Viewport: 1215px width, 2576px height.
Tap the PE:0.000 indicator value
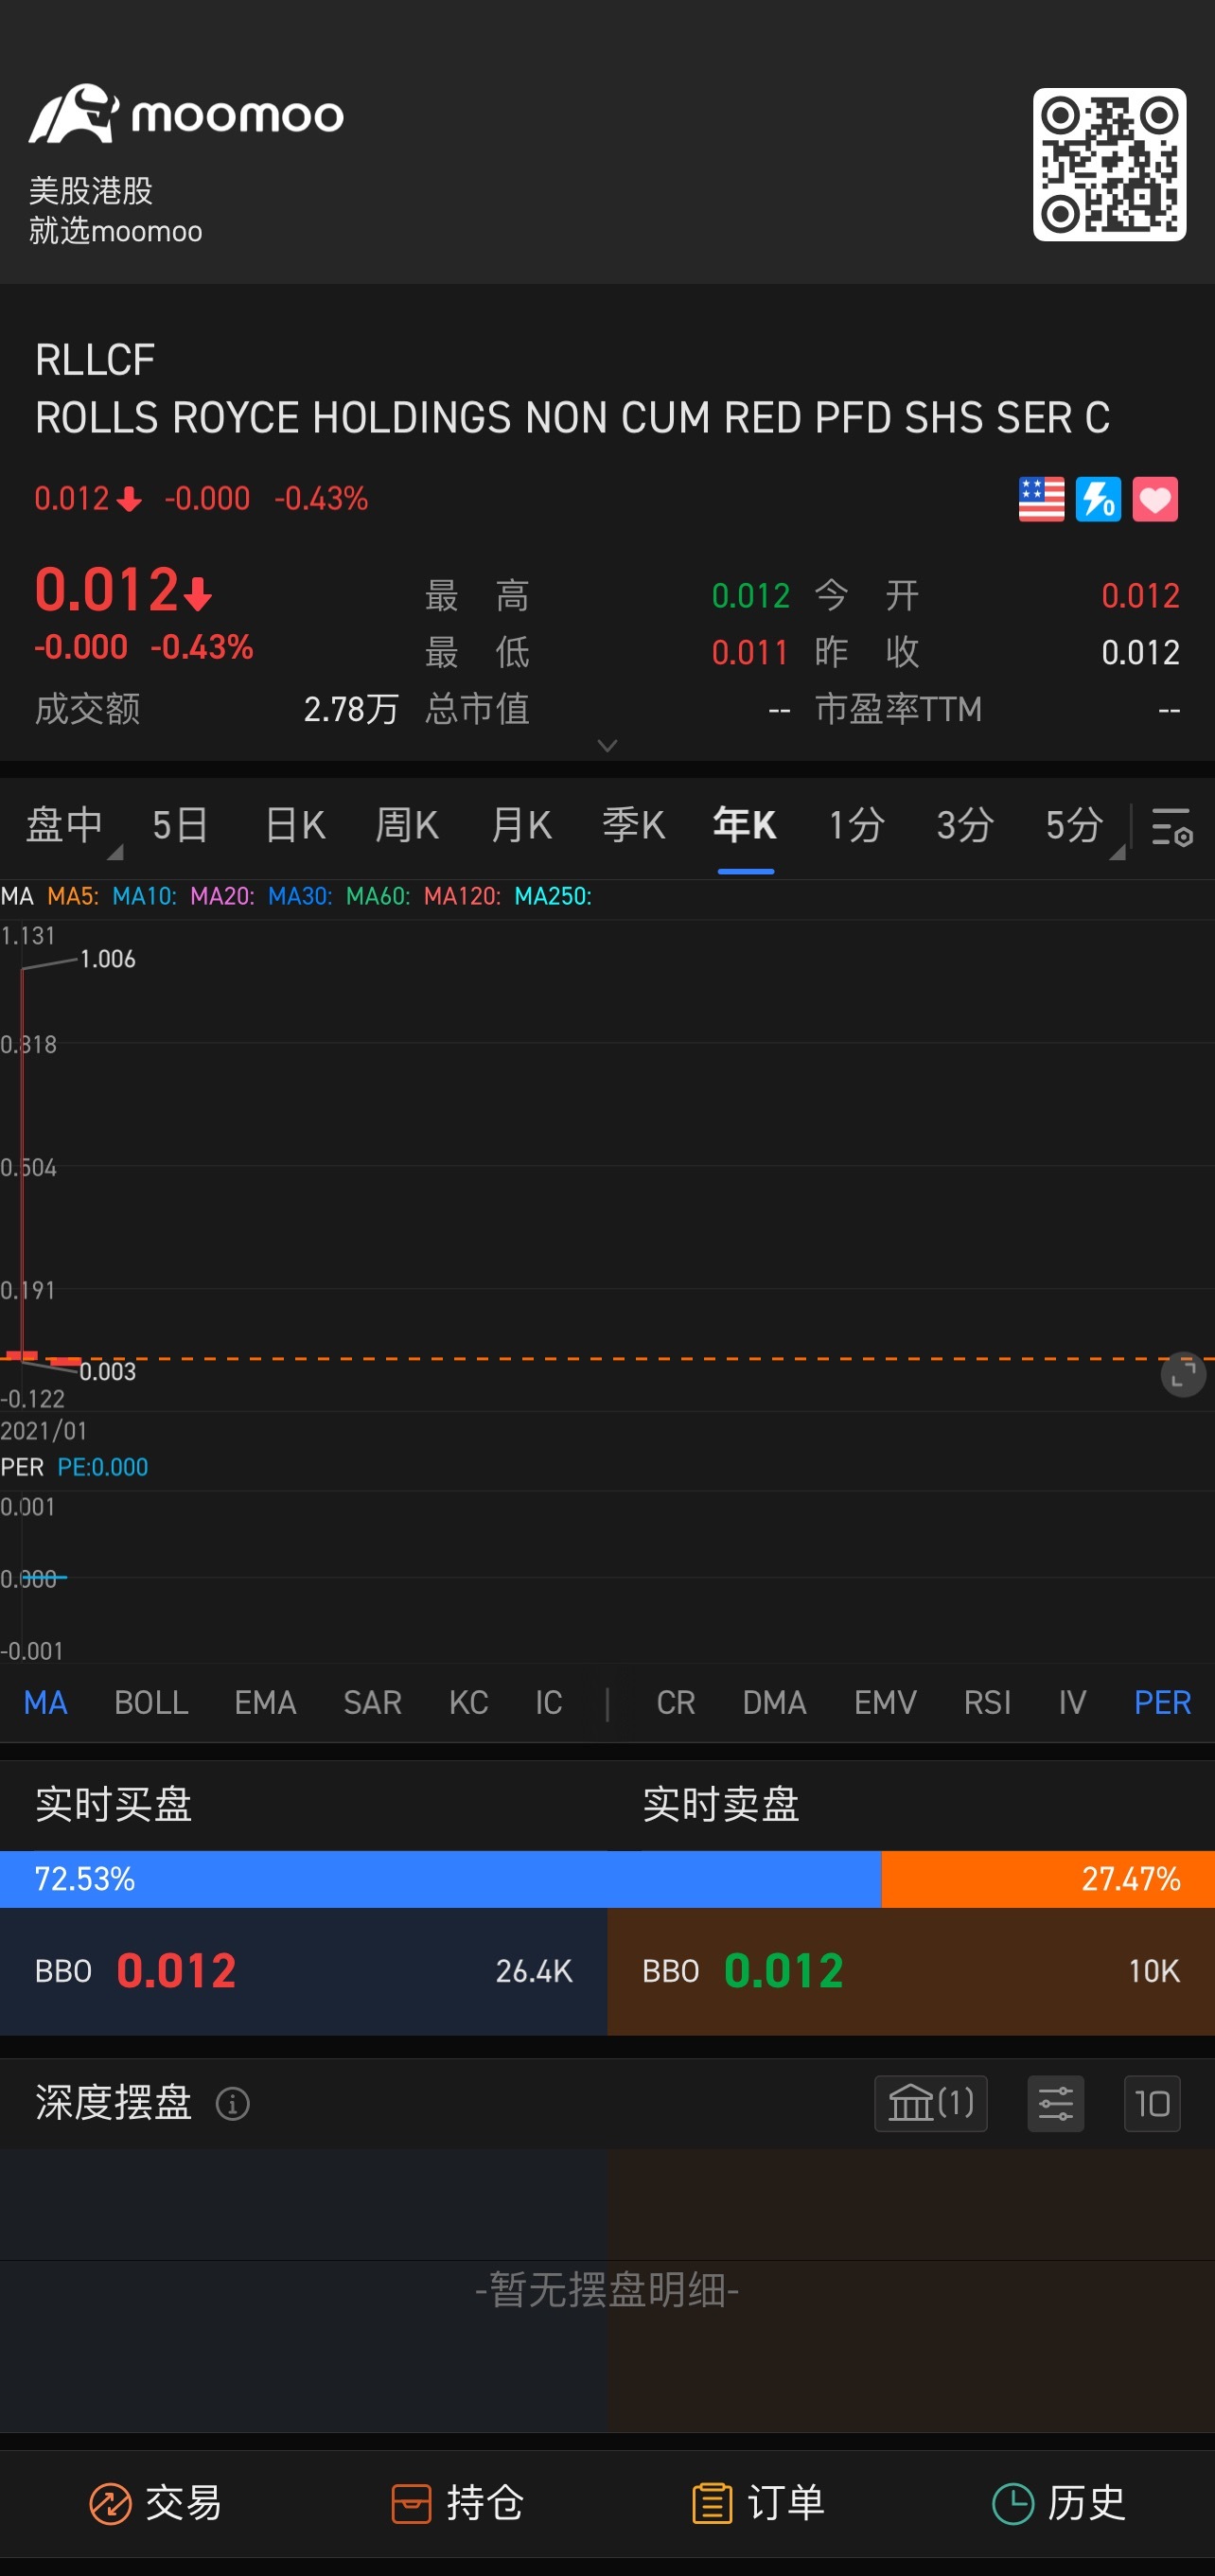tap(103, 1467)
